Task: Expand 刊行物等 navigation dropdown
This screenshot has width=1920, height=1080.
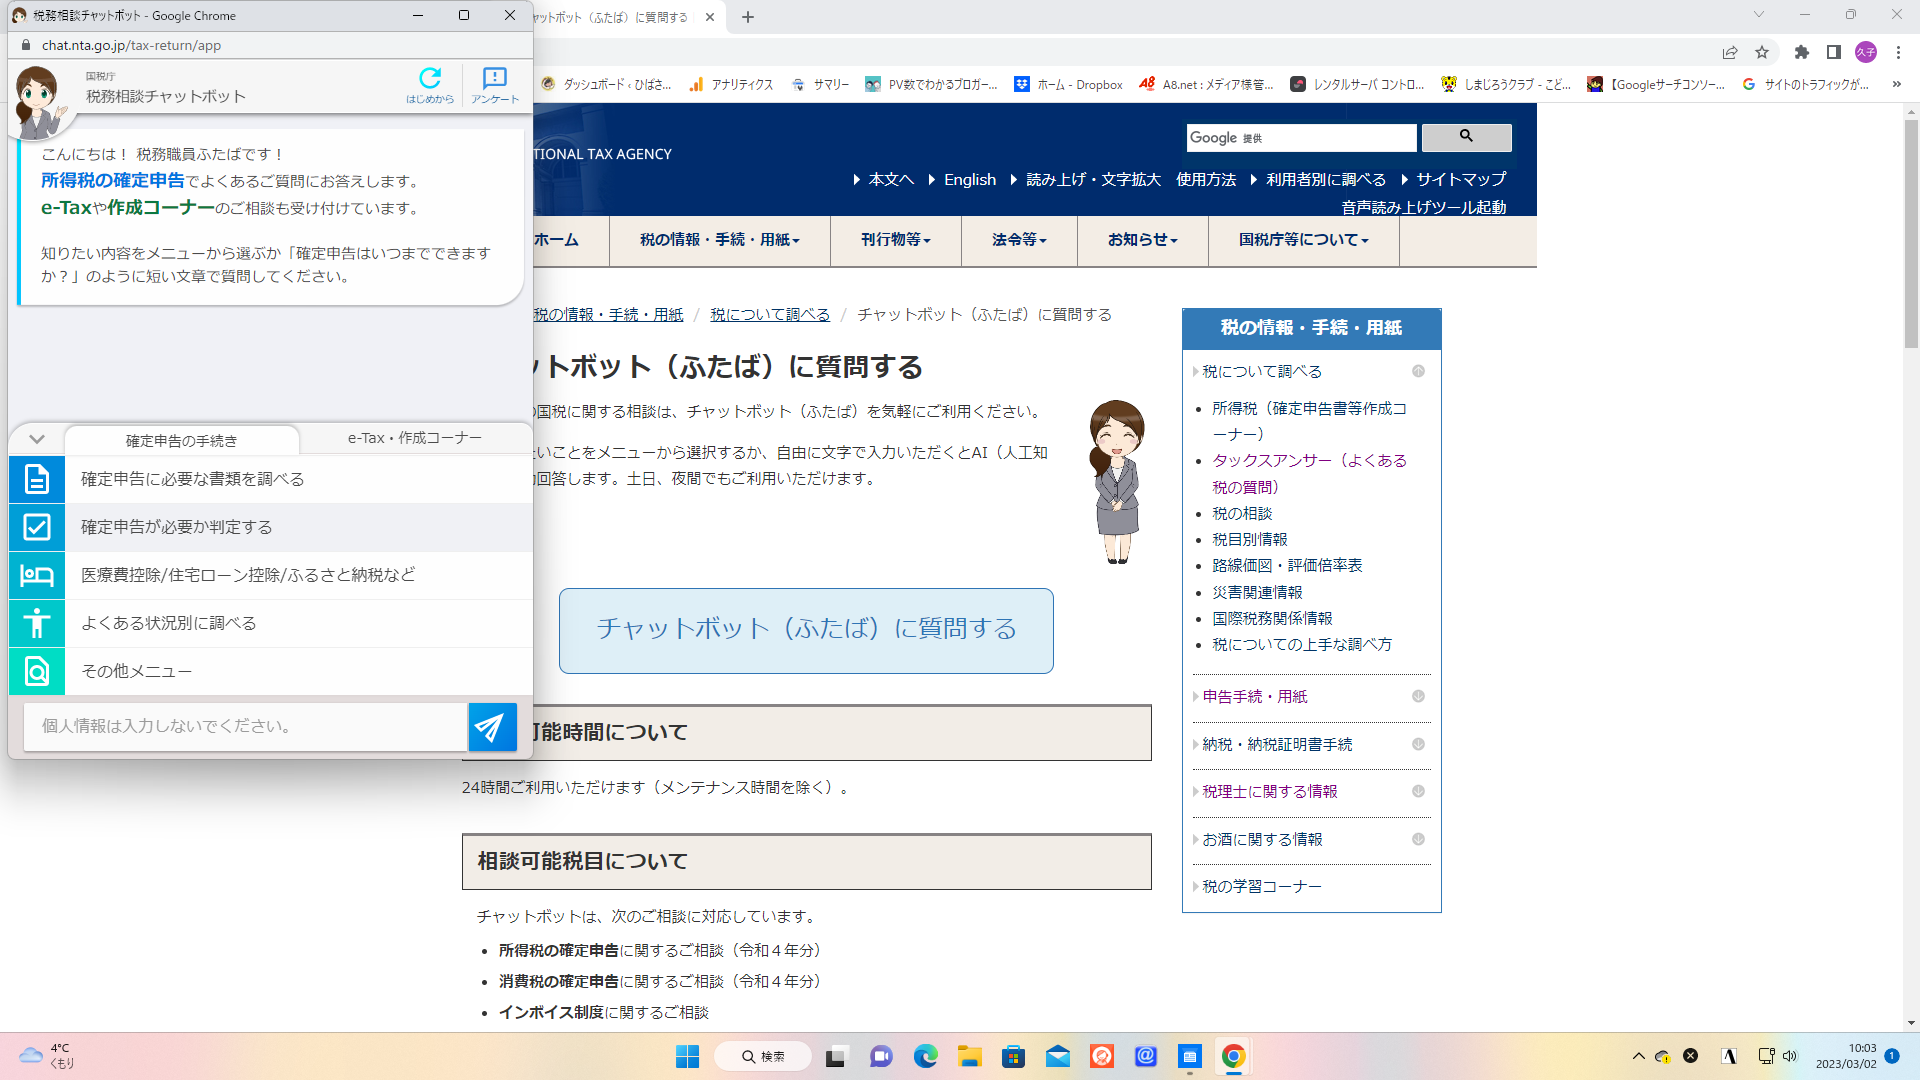Action: 896,240
